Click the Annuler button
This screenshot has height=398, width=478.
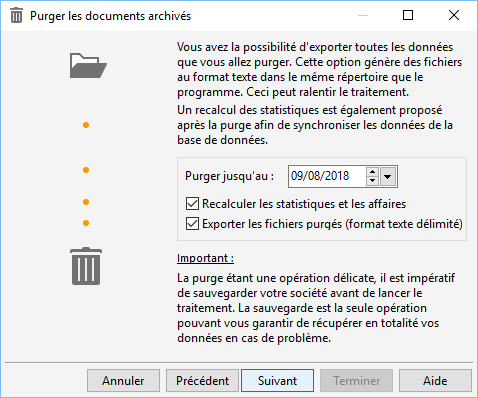(123, 380)
